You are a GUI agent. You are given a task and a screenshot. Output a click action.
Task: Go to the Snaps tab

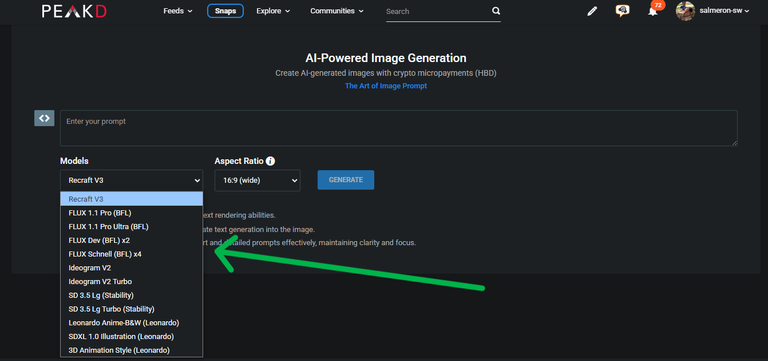coord(225,11)
